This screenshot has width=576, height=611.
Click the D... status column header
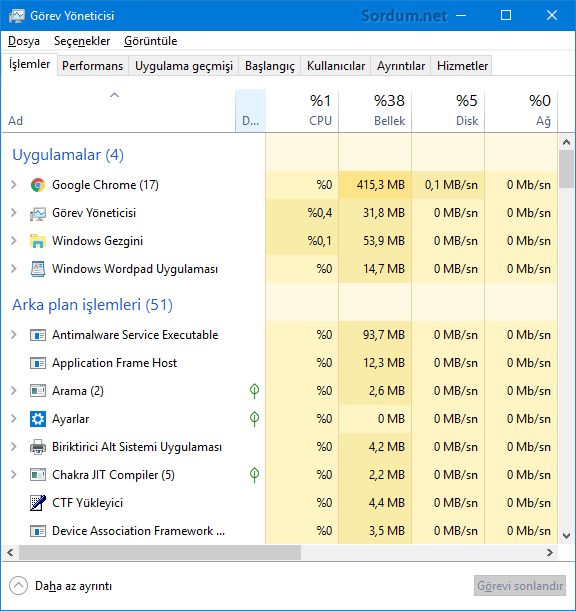251,111
